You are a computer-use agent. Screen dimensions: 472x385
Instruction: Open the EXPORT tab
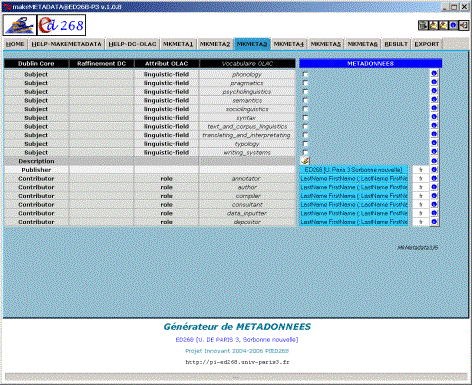[427, 44]
